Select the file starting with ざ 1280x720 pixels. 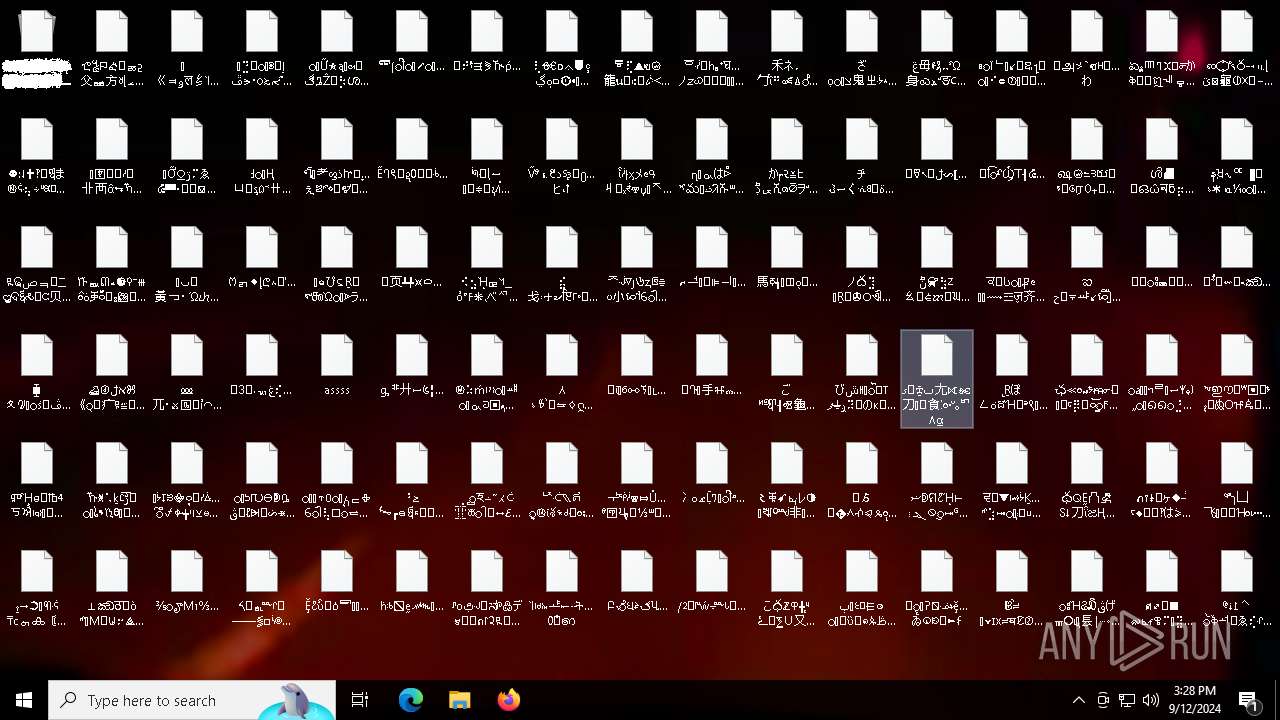[x=862, y=48]
